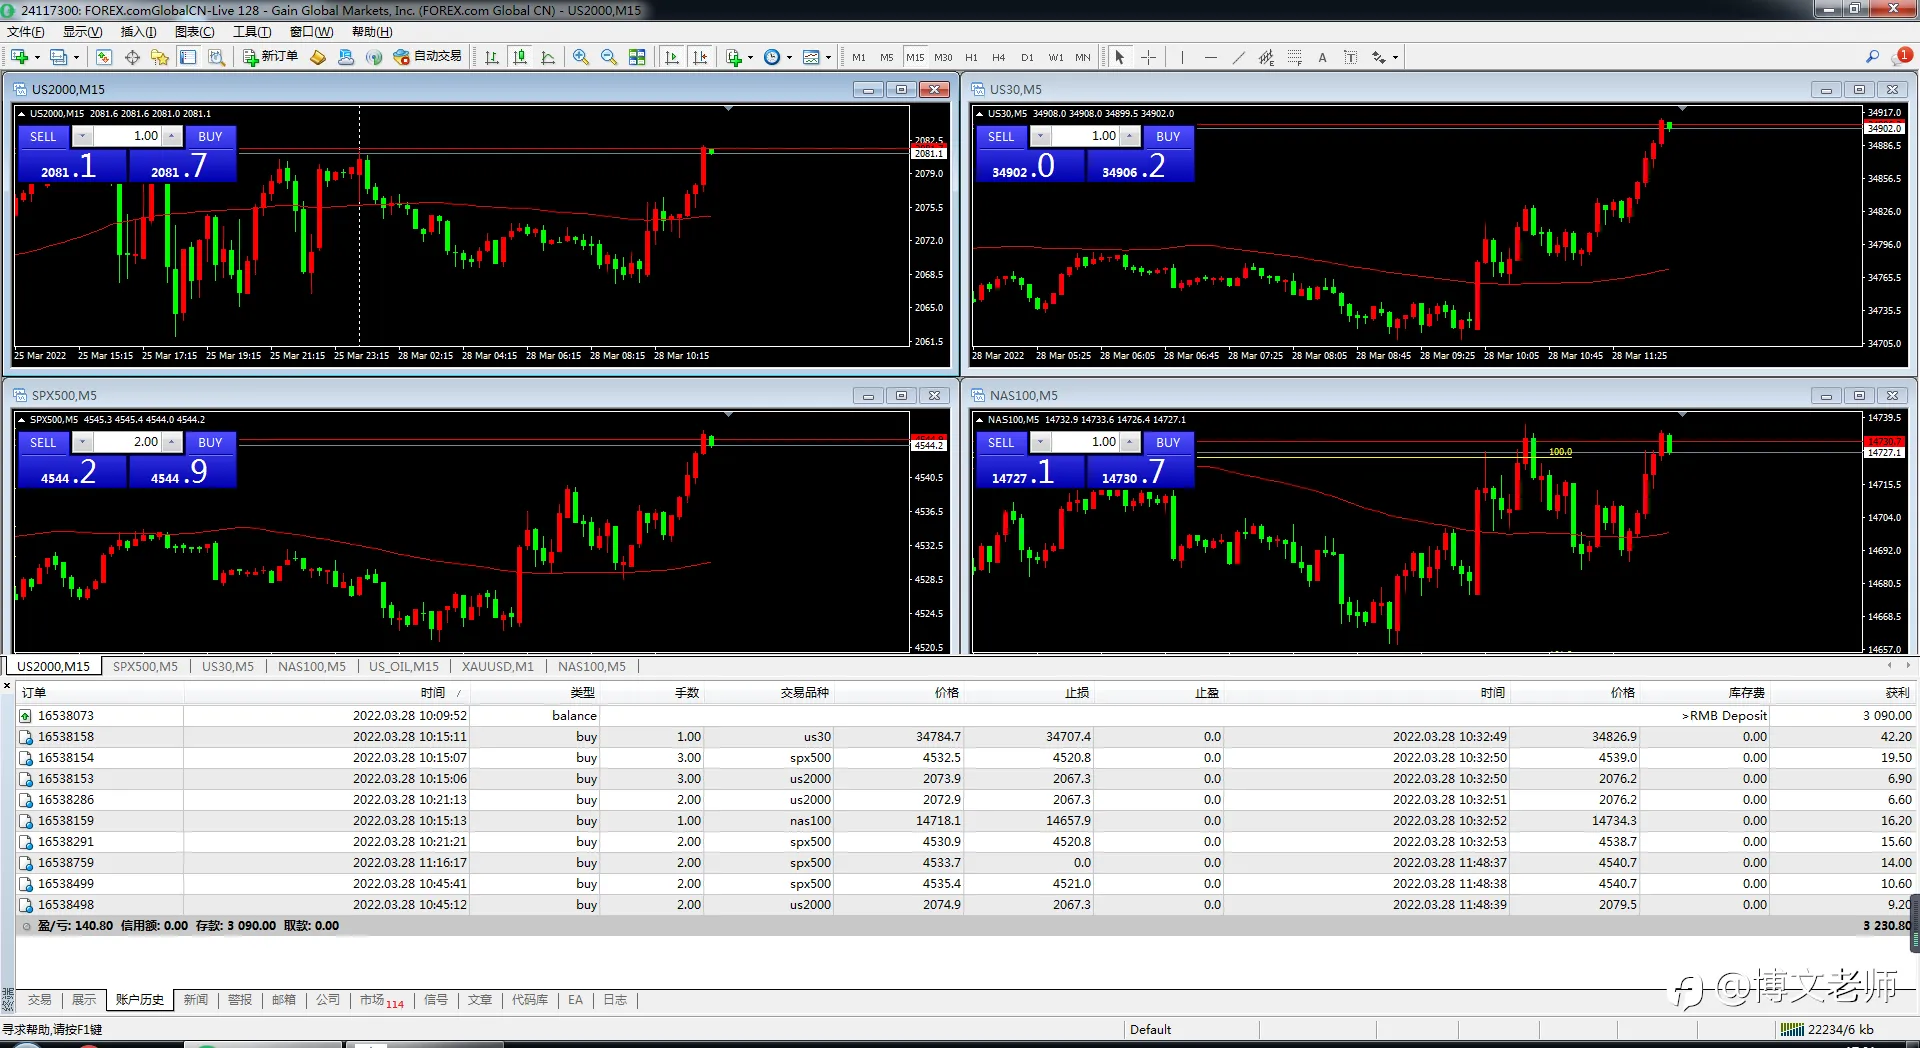Toggle 自动交易 auto trading button

(428, 57)
